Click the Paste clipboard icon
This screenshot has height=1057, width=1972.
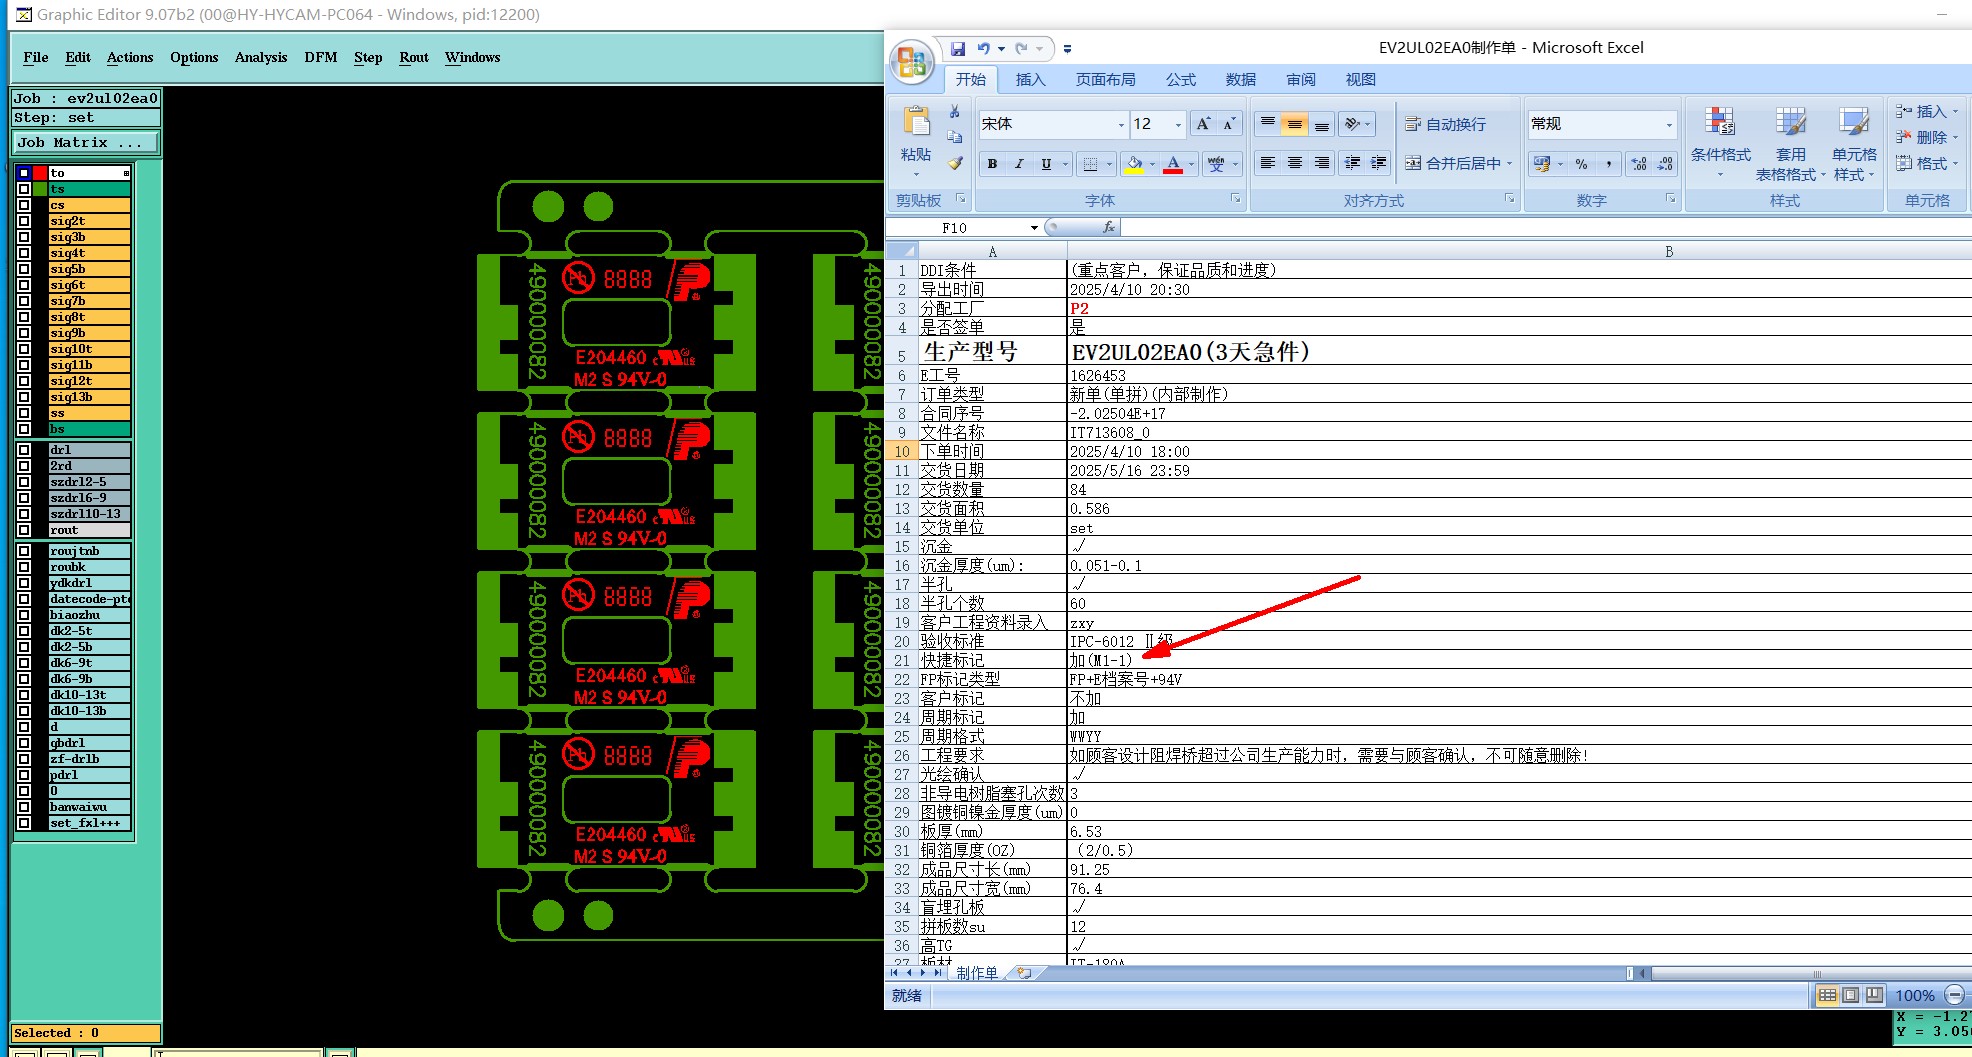click(x=916, y=122)
